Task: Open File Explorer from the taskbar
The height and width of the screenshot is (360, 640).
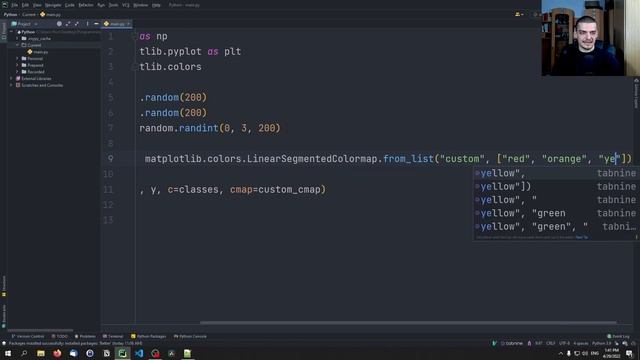Action: (40, 353)
